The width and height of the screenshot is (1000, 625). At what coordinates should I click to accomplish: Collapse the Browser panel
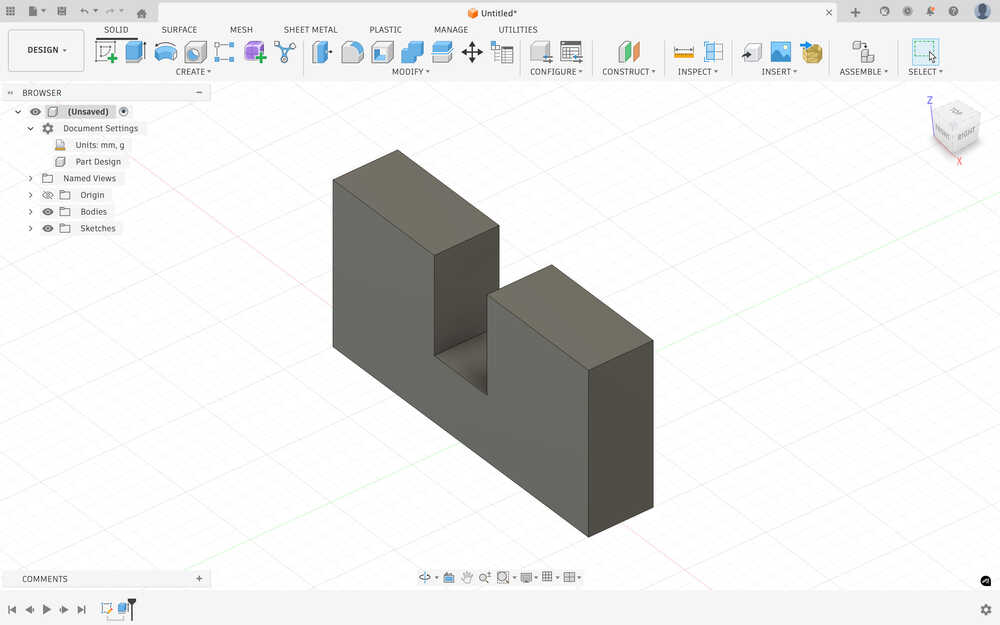point(199,92)
